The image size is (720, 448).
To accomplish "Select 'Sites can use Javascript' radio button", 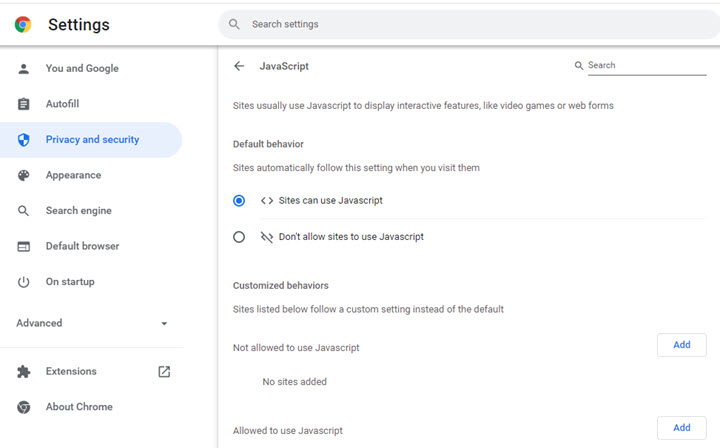I will click(239, 201).
